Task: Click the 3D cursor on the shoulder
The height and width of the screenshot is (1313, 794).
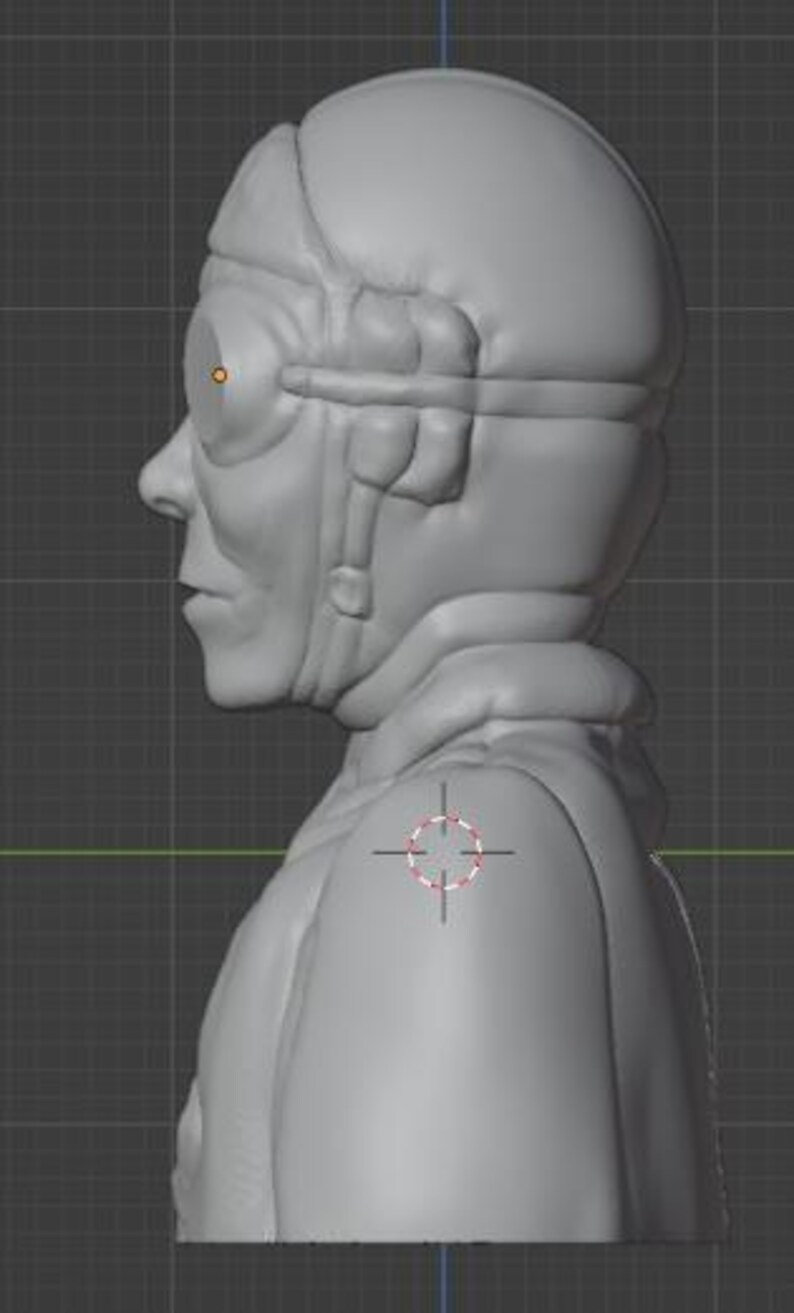Action: click(444, 853)
